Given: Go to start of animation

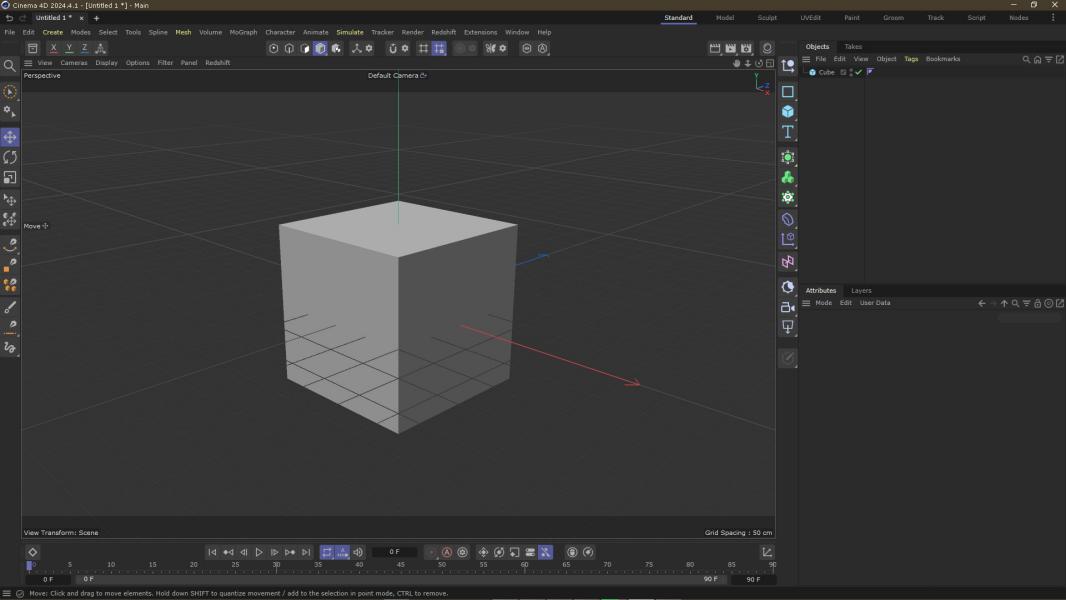Looking at the screenshot, I should (212, 552).
